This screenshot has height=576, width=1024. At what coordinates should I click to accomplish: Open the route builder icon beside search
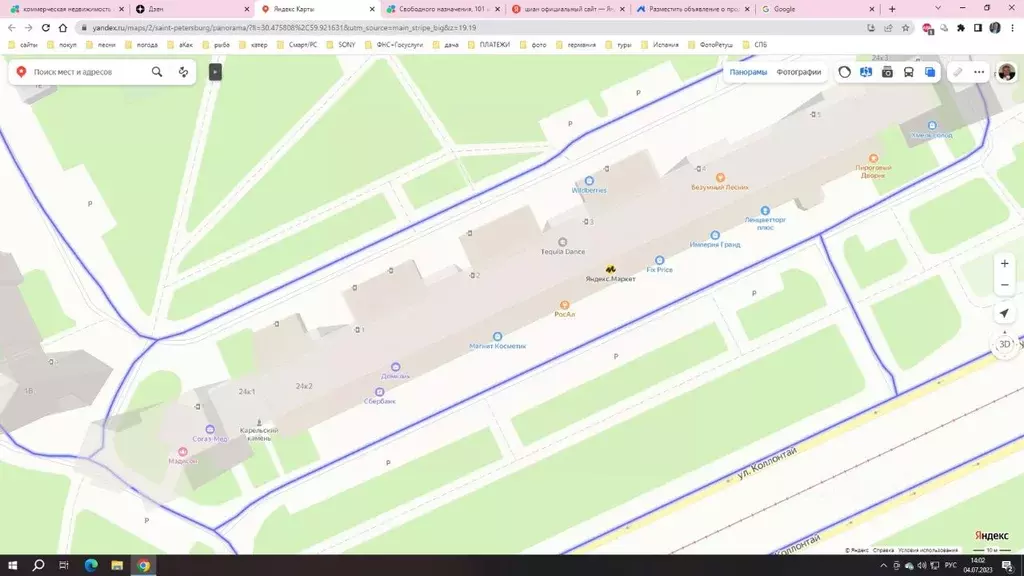tap(184, 72)
